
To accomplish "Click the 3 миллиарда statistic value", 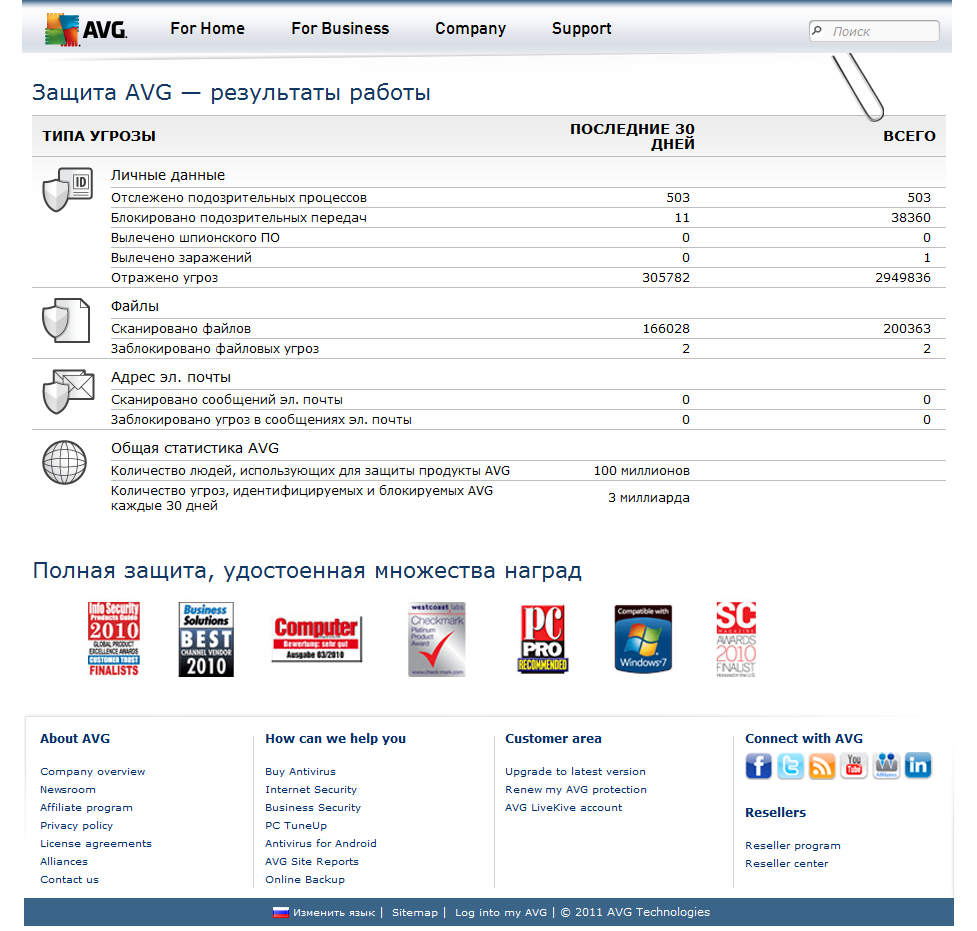I will click(x=649, y=497).
